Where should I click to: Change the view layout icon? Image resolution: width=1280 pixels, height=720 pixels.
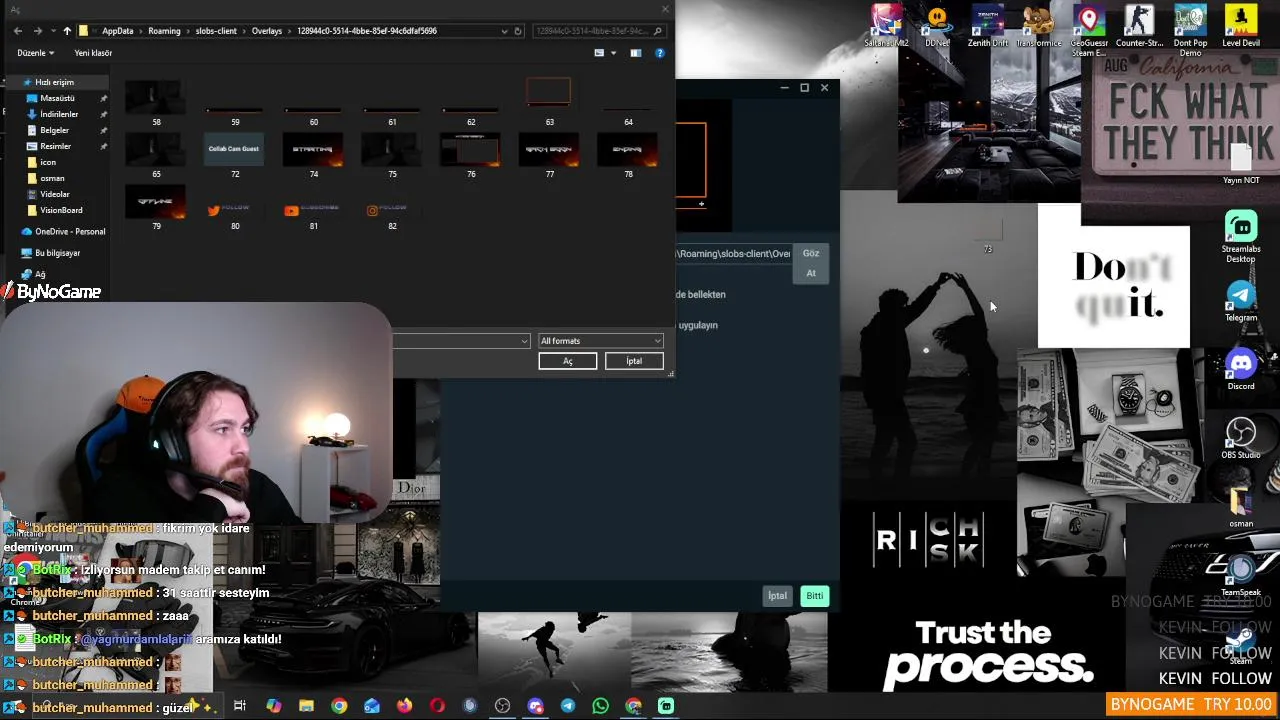pos(599,53)
